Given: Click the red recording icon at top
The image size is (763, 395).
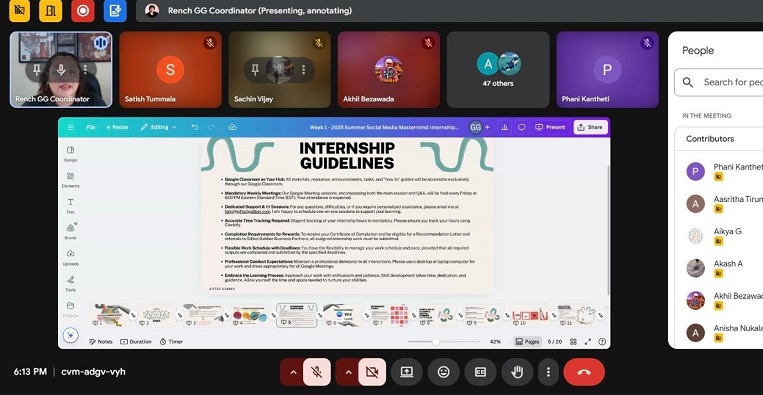Looking at the screenshot, I should point(83,11).
